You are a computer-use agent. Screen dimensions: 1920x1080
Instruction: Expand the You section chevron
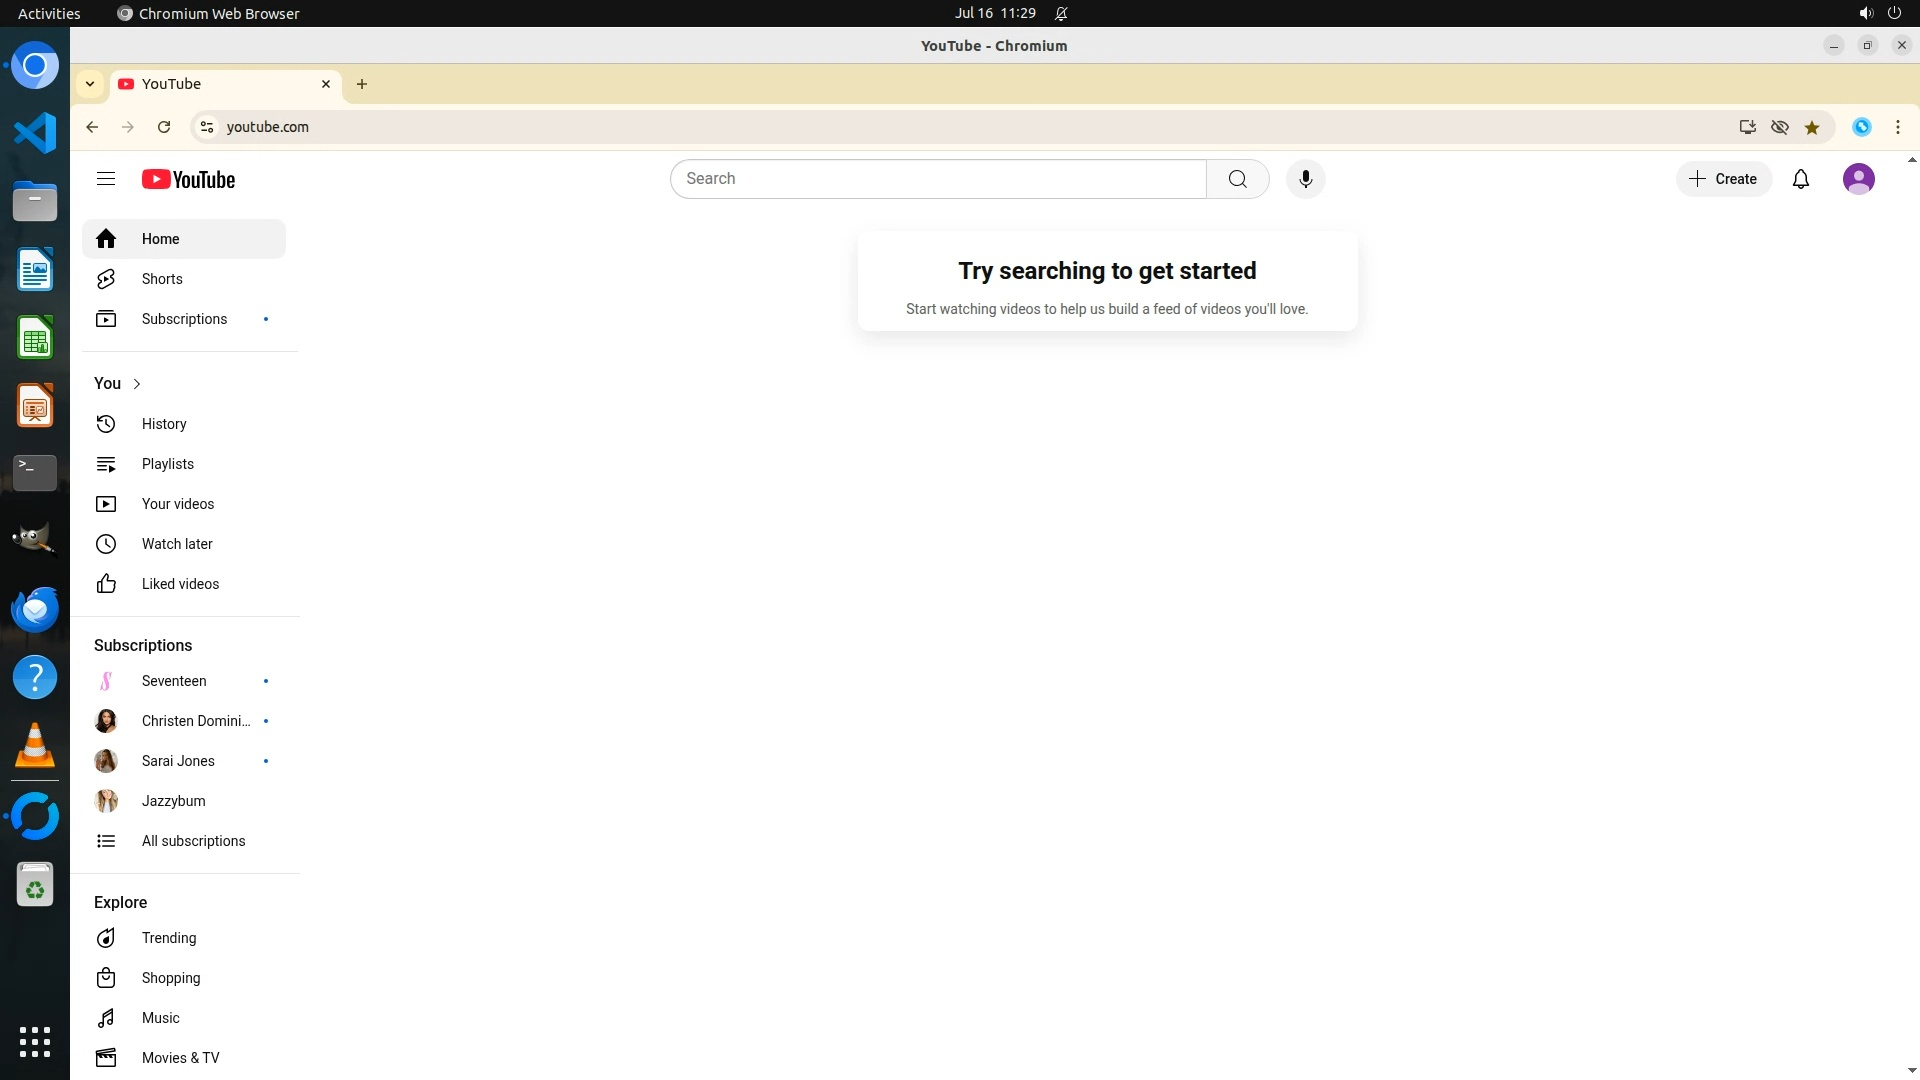click(x=137, y=384)
